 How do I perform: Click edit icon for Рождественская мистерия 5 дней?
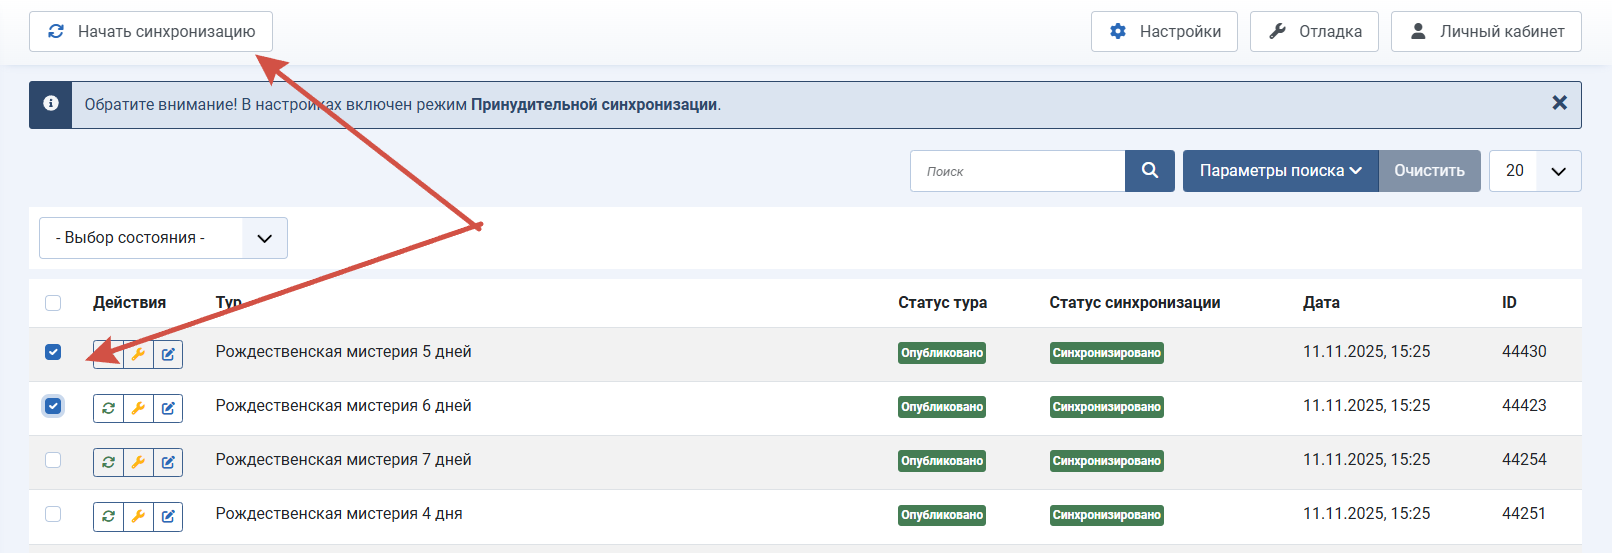tap(168, 354)
